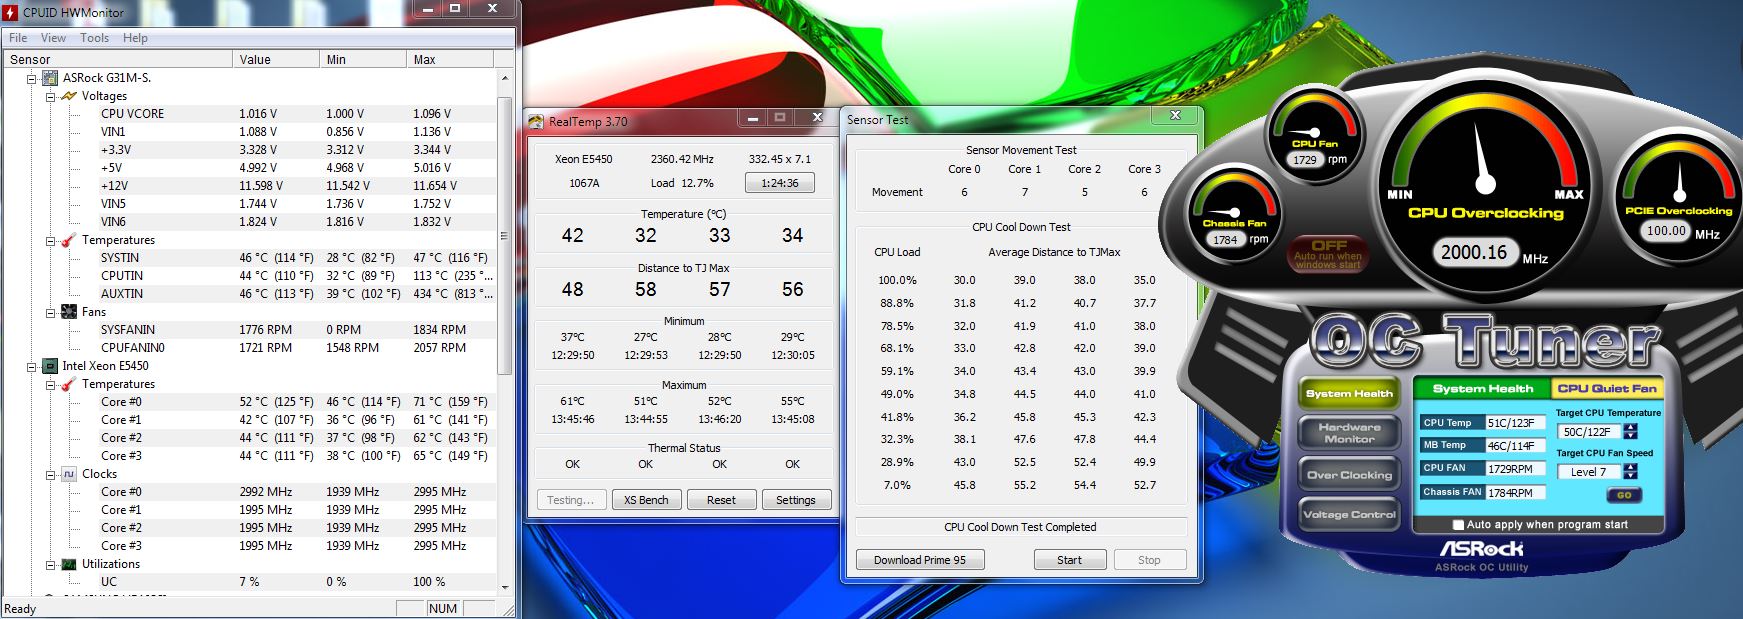Image resolution: width=1743 pixels, height=619 pixels.
Task: Click the Stop button in Sensor Test
Action: (1150, 560)
